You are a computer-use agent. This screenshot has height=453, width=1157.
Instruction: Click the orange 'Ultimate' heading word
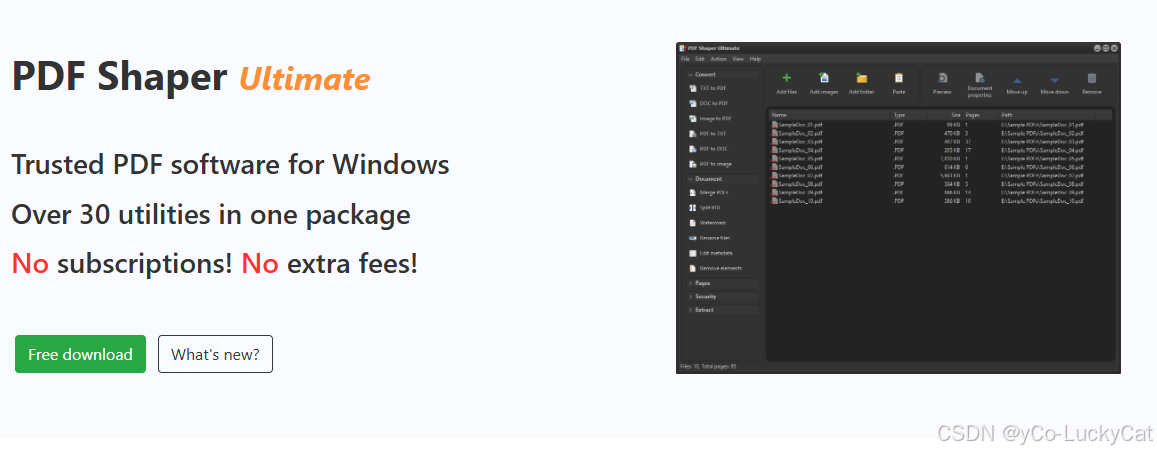coord(305,78)
